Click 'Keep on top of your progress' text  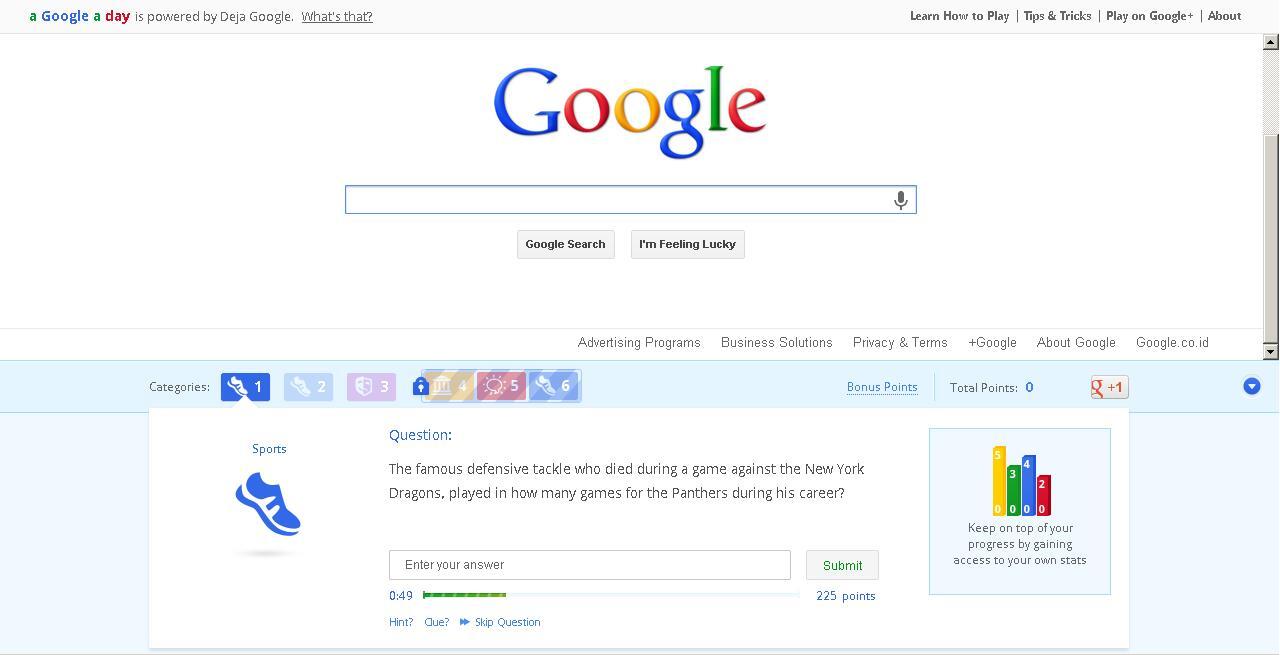1020,544
